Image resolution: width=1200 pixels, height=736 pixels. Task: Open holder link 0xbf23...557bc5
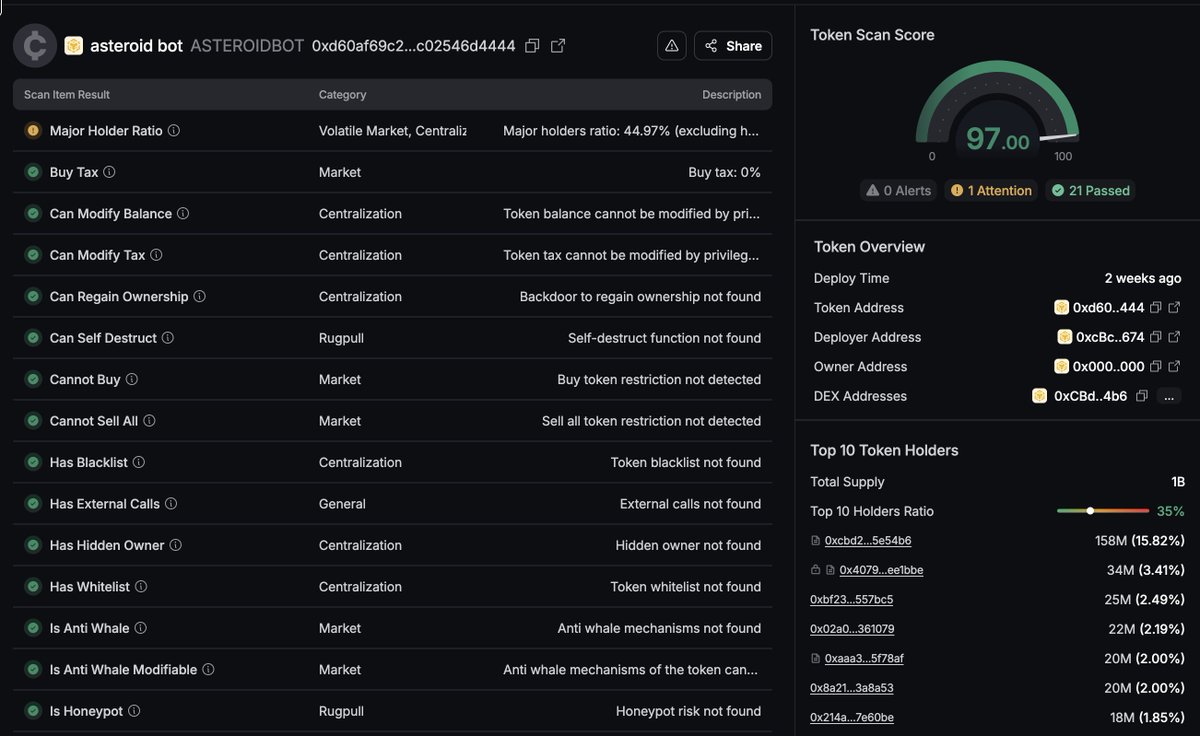[x=851, y=599]
